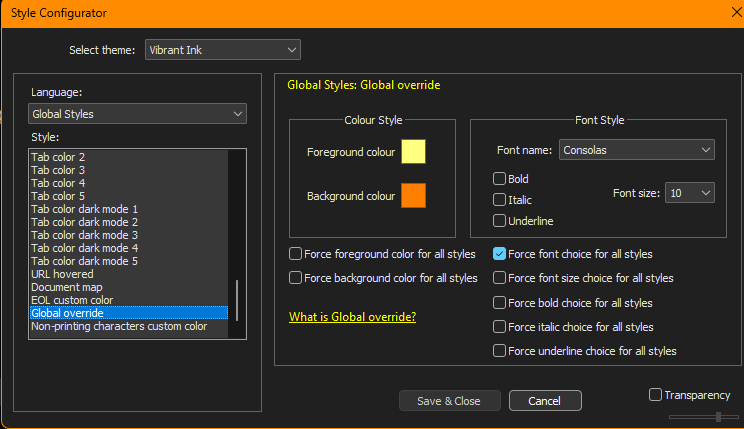Click the Save & Close button

449,401
